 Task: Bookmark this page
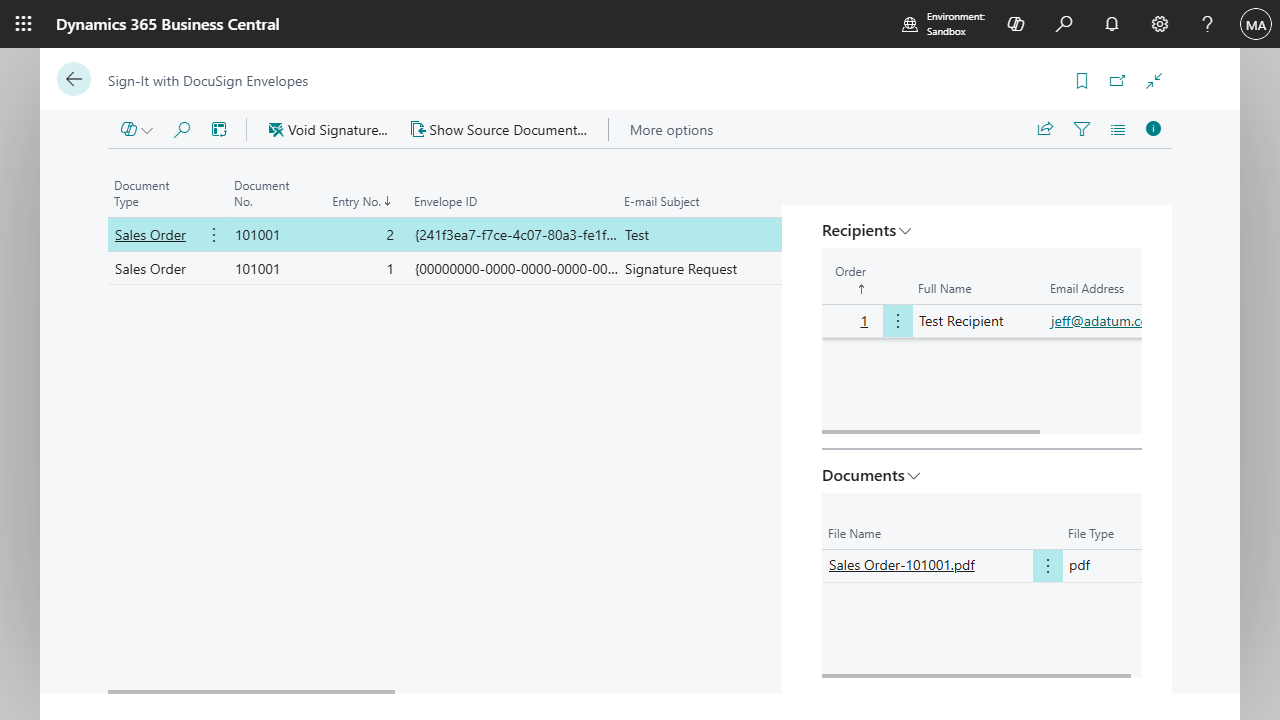pos(1082,81)
